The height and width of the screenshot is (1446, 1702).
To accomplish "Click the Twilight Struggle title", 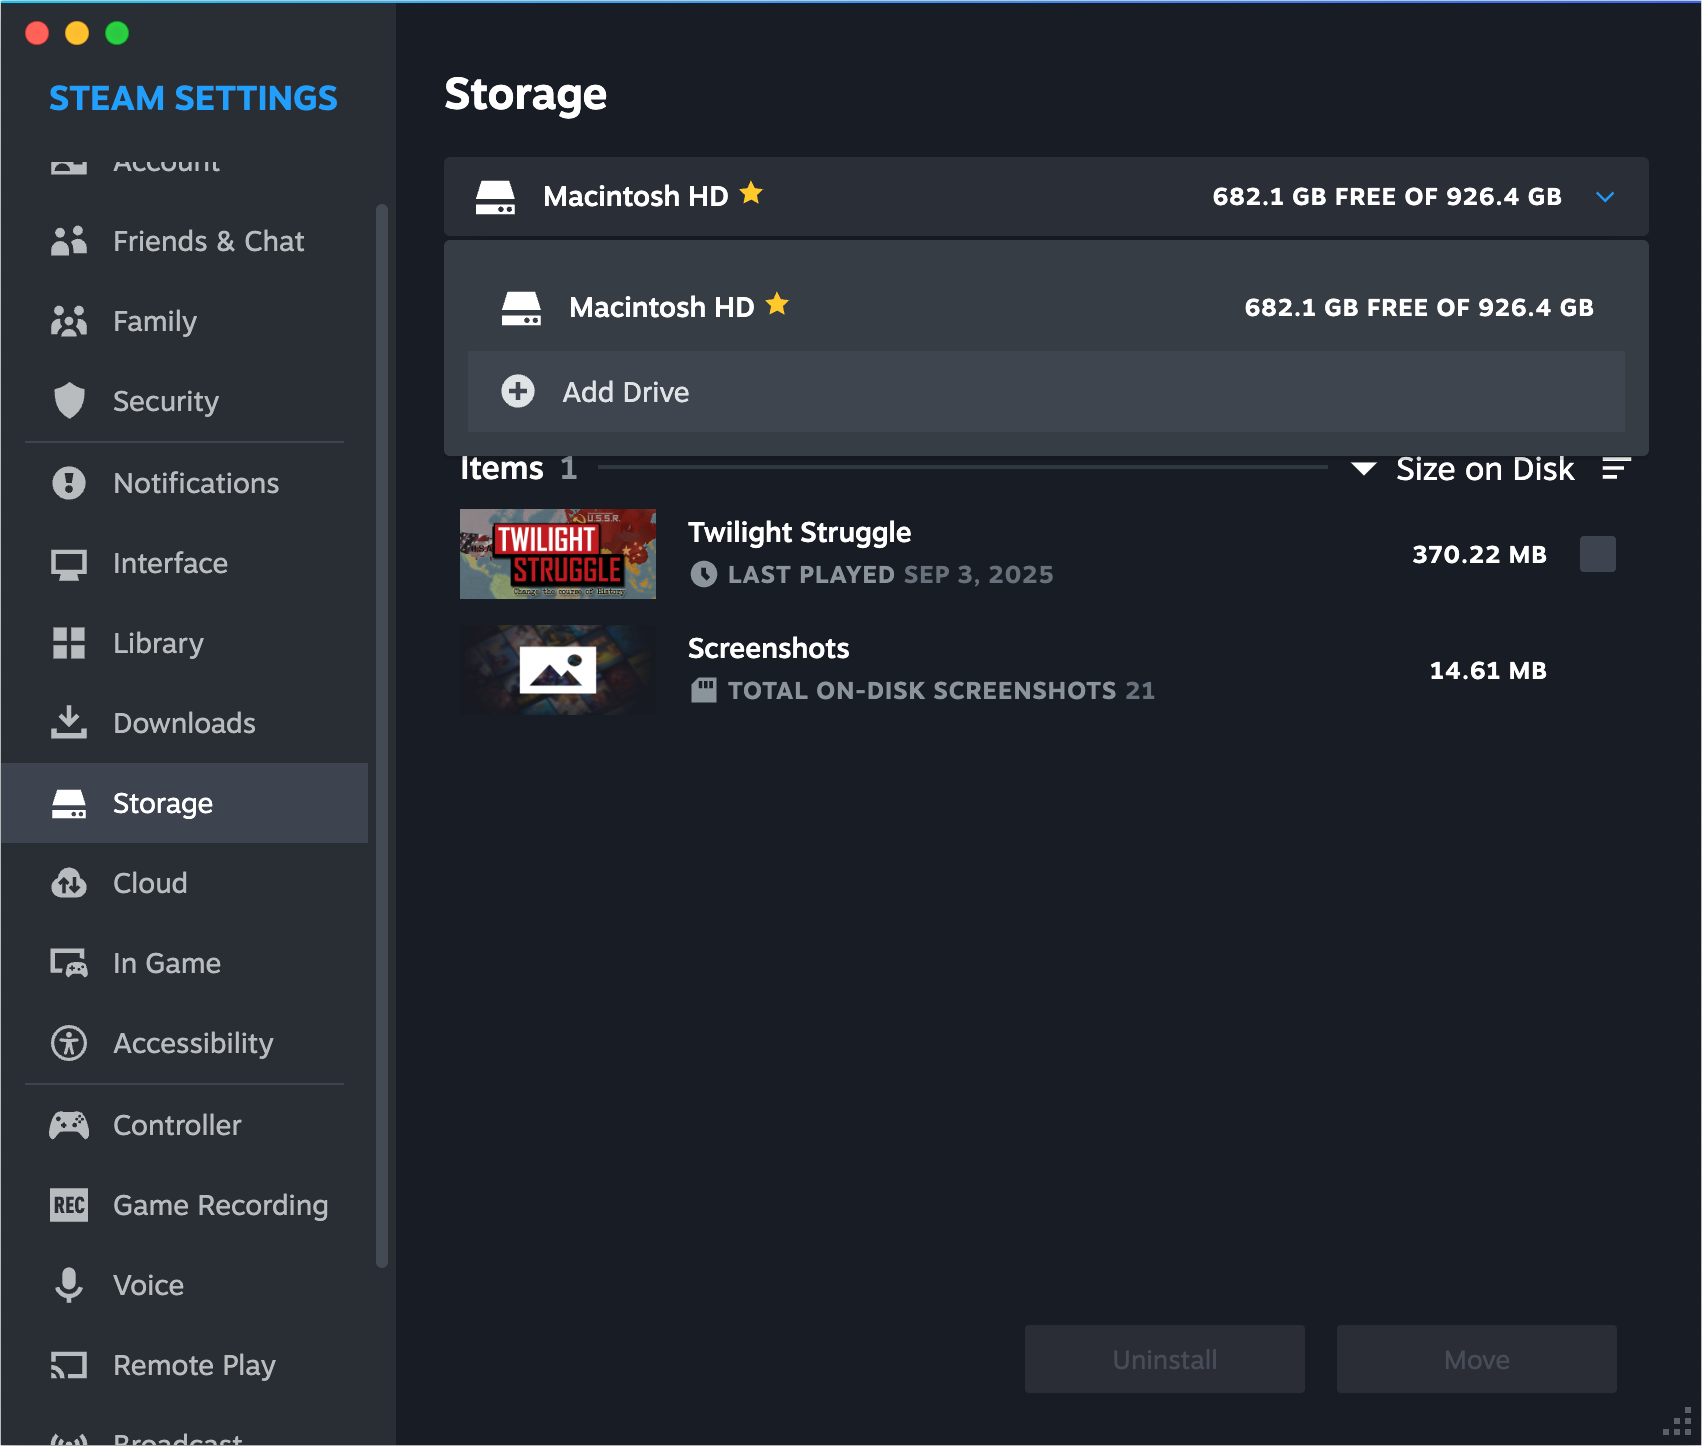I will (x=799, y=532).
